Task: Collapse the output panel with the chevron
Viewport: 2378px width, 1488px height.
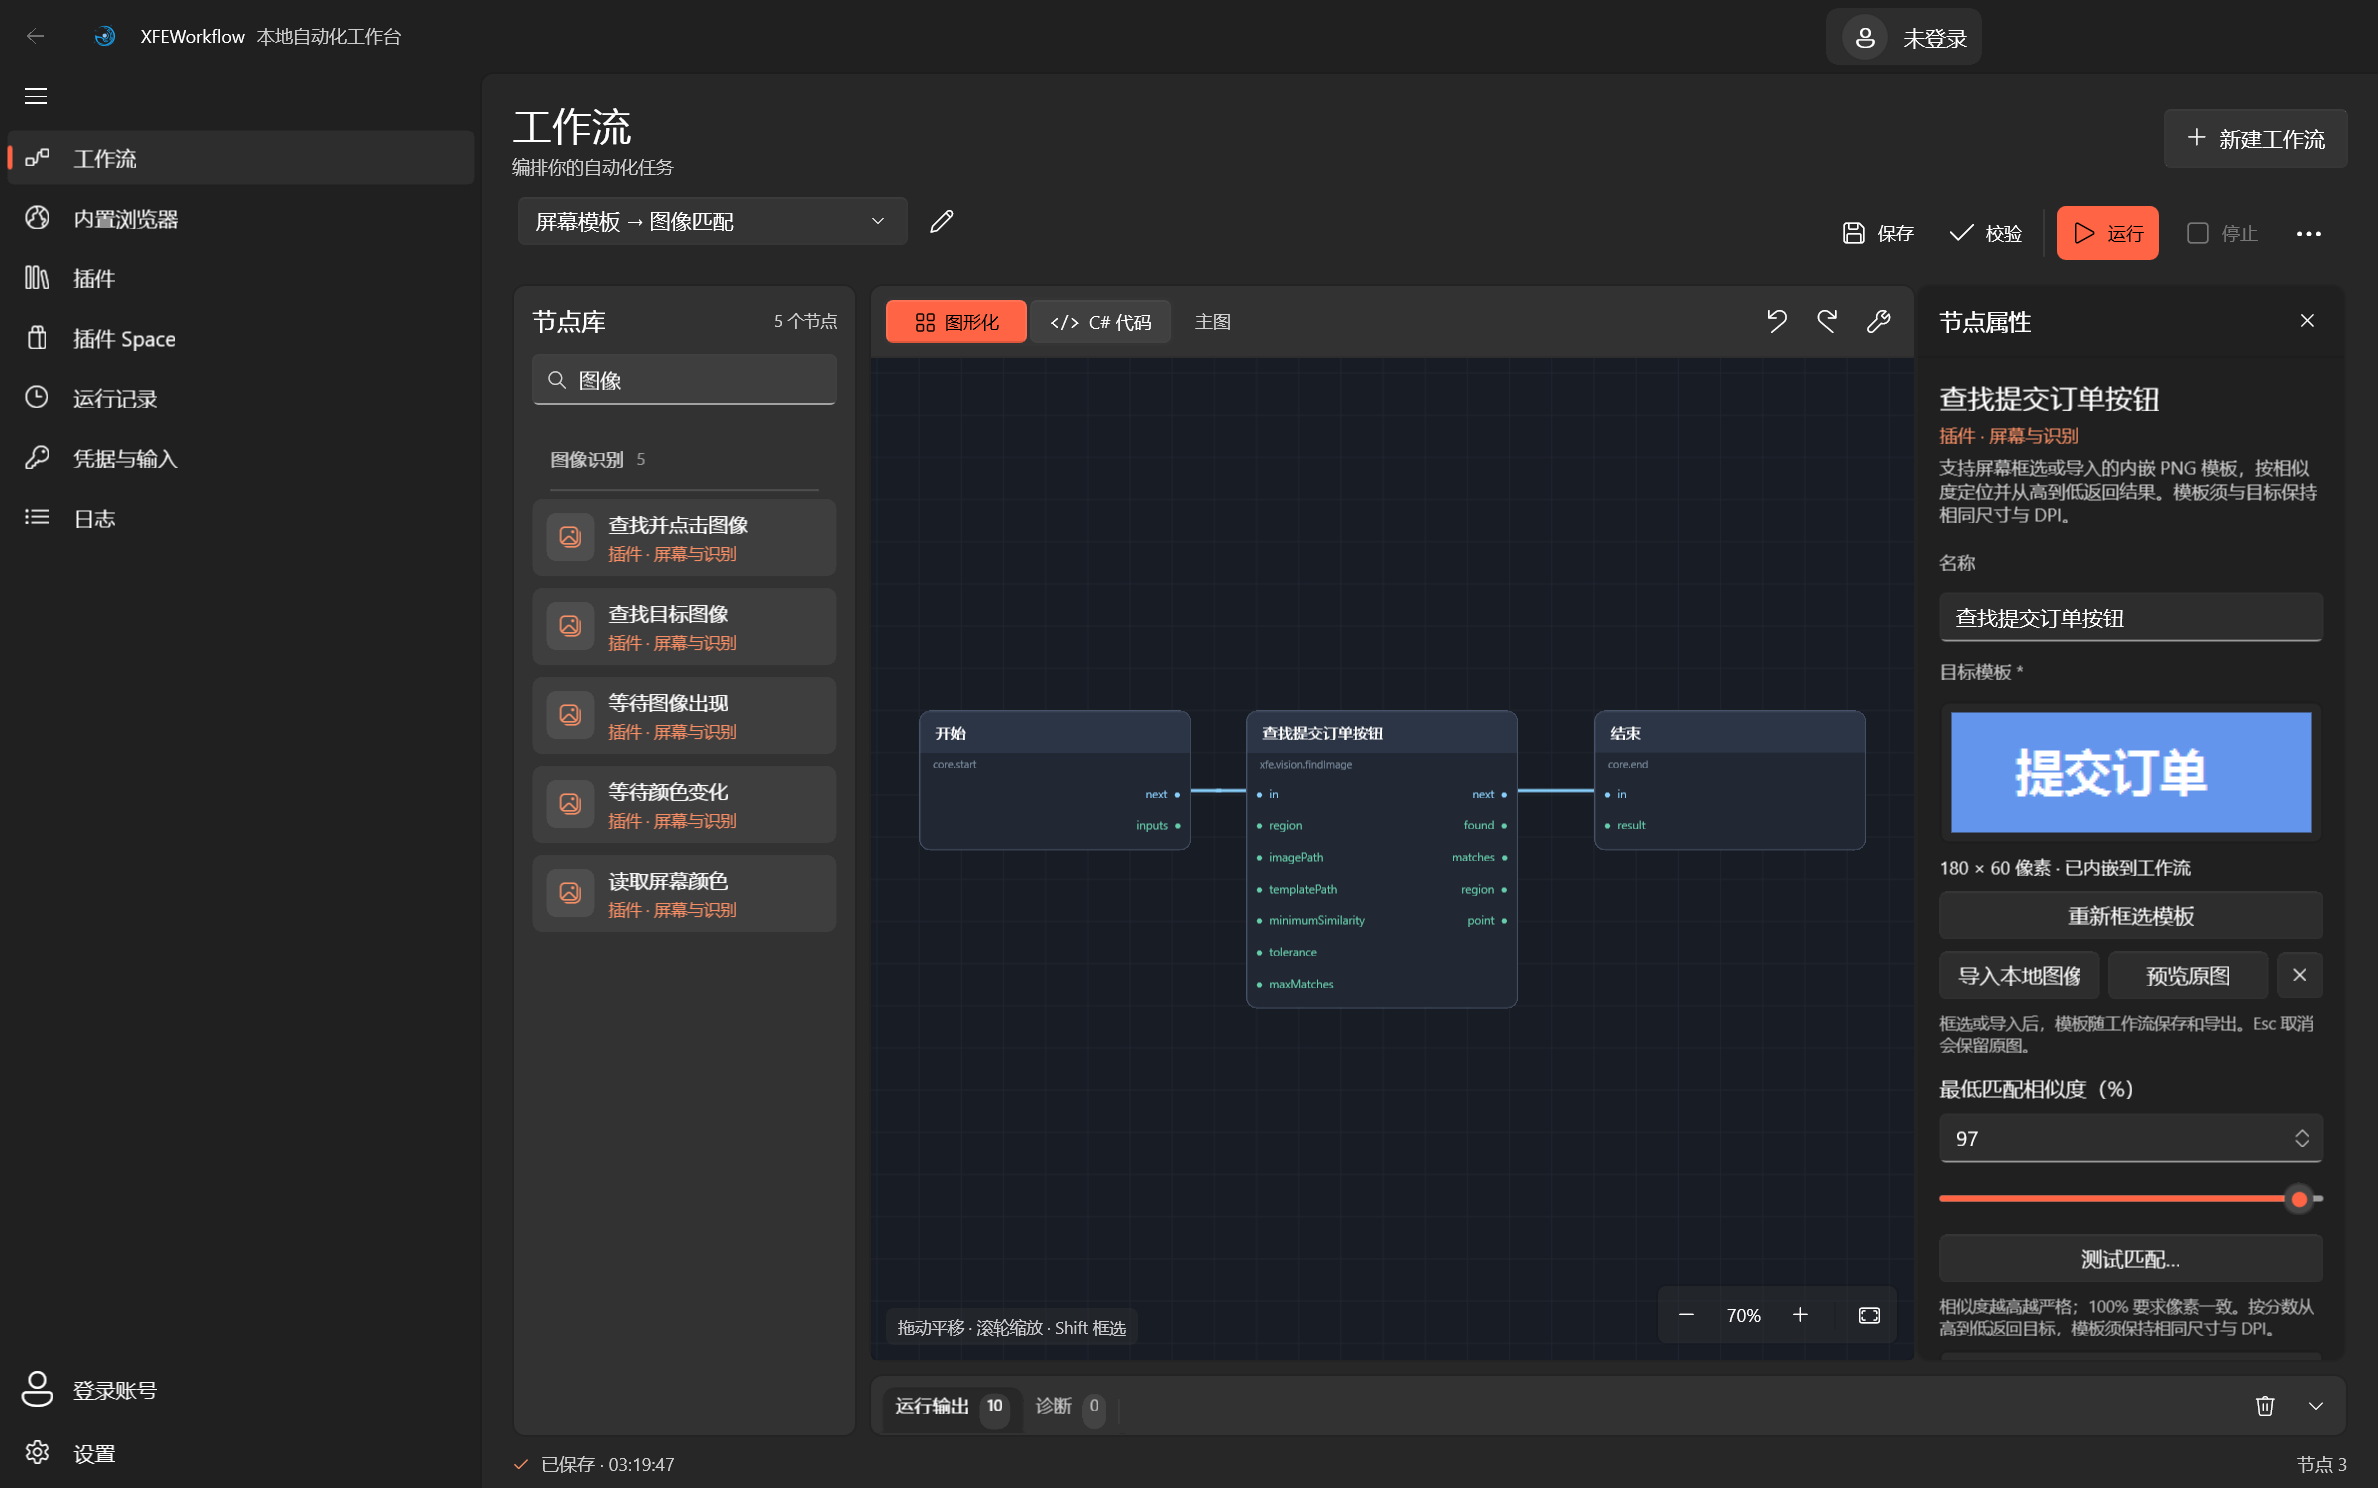Action: [x=2315, y=1406]
